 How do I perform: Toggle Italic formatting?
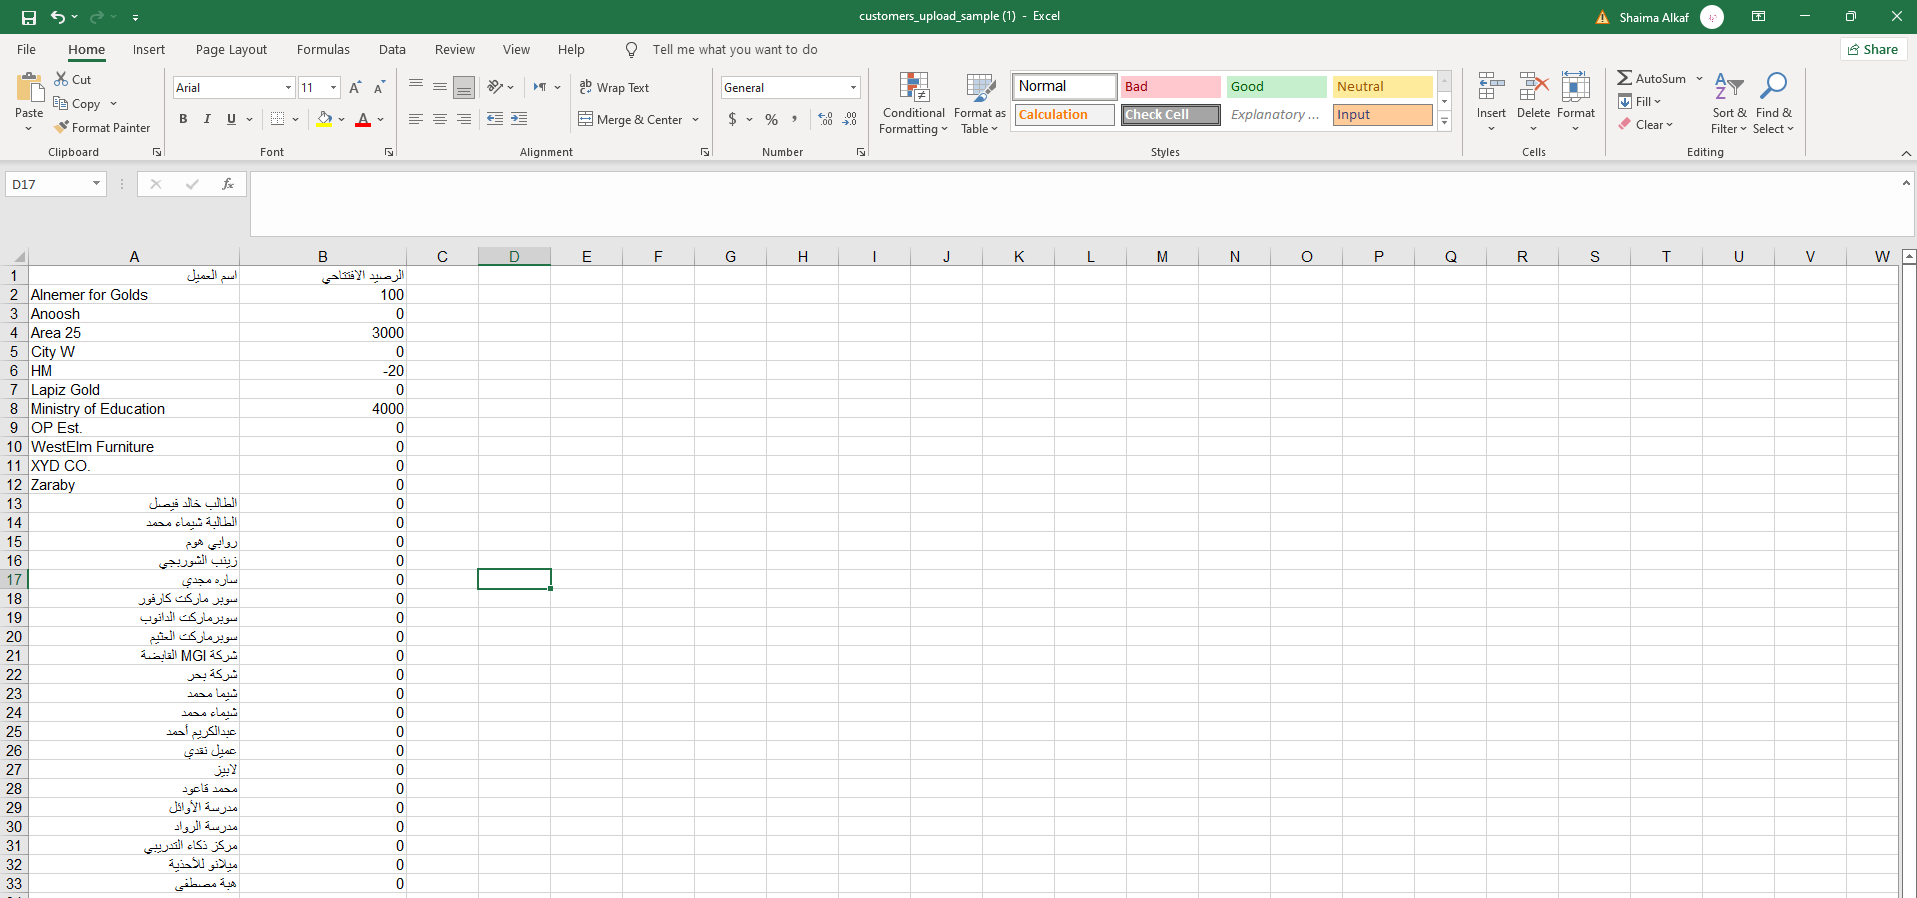pos(207,119)
